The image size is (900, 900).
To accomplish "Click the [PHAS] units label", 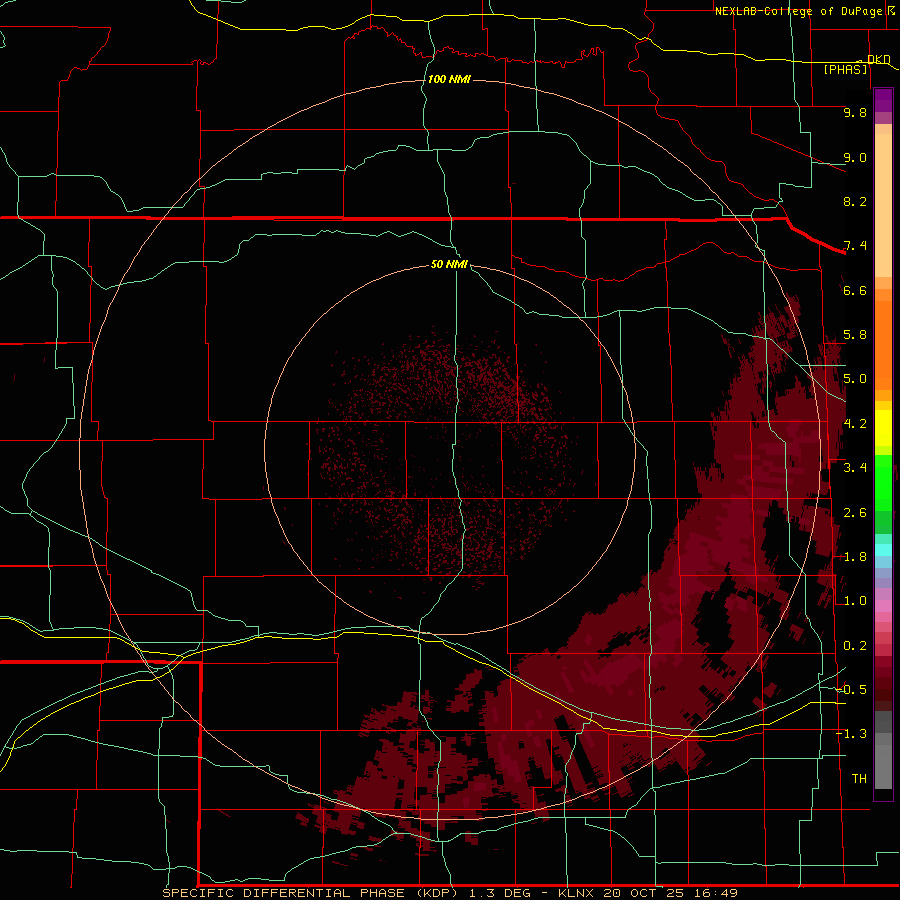I will 845,69.
